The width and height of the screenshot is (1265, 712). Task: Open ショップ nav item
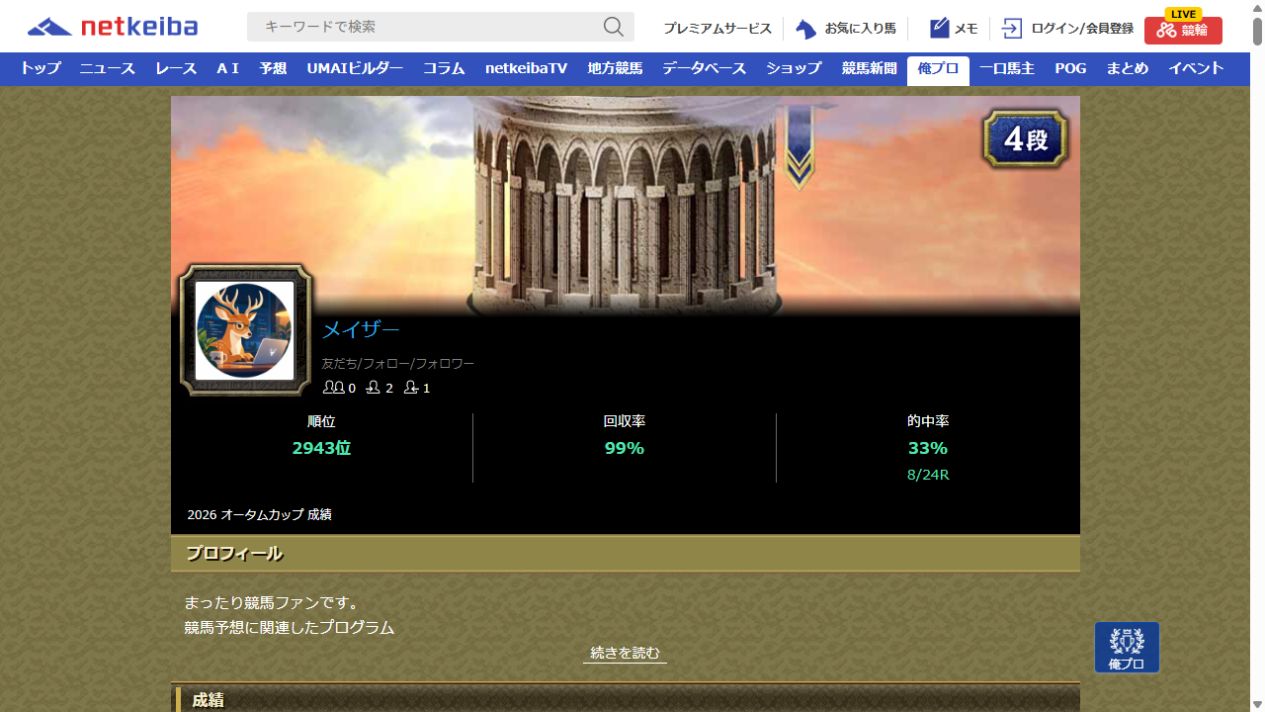coord(794,69)
